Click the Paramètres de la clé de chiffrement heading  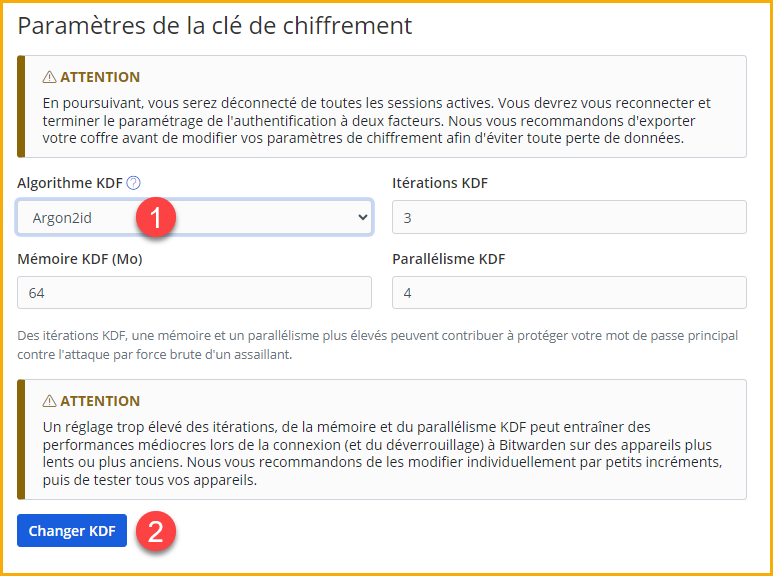[x=215, y=26]
